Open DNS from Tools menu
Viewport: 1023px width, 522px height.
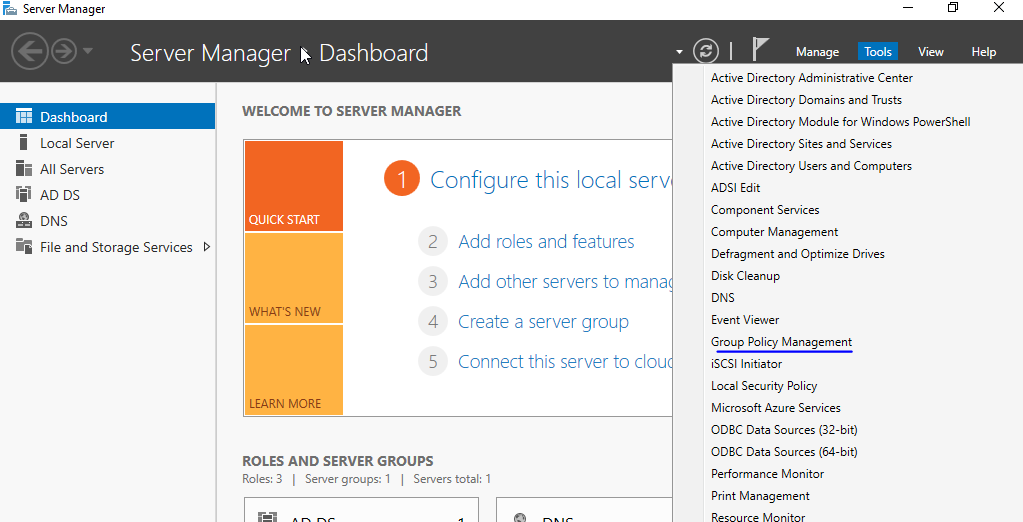[x=722, y=298]
